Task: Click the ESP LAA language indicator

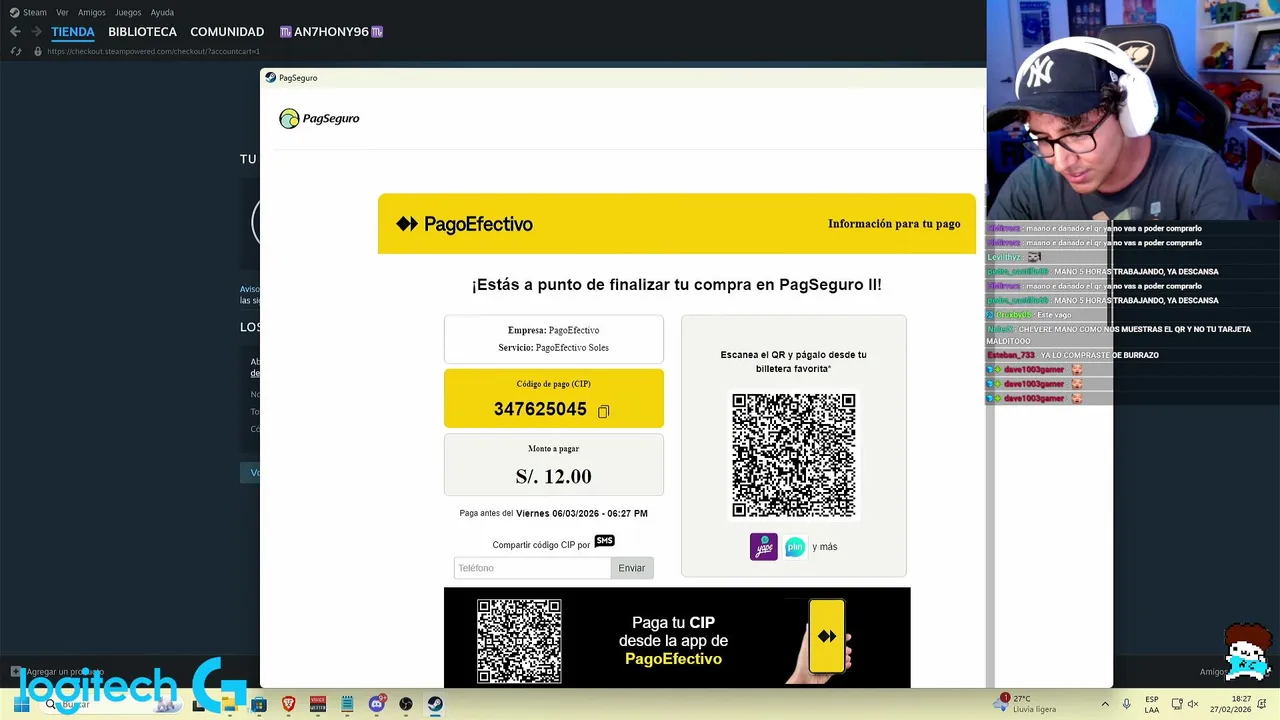Action: [x=1152, y=704]
